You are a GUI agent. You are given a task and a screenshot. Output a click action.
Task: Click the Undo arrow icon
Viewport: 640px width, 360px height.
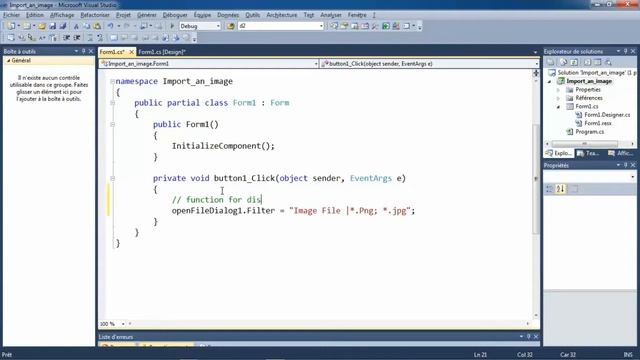click(x=110, y=26)
